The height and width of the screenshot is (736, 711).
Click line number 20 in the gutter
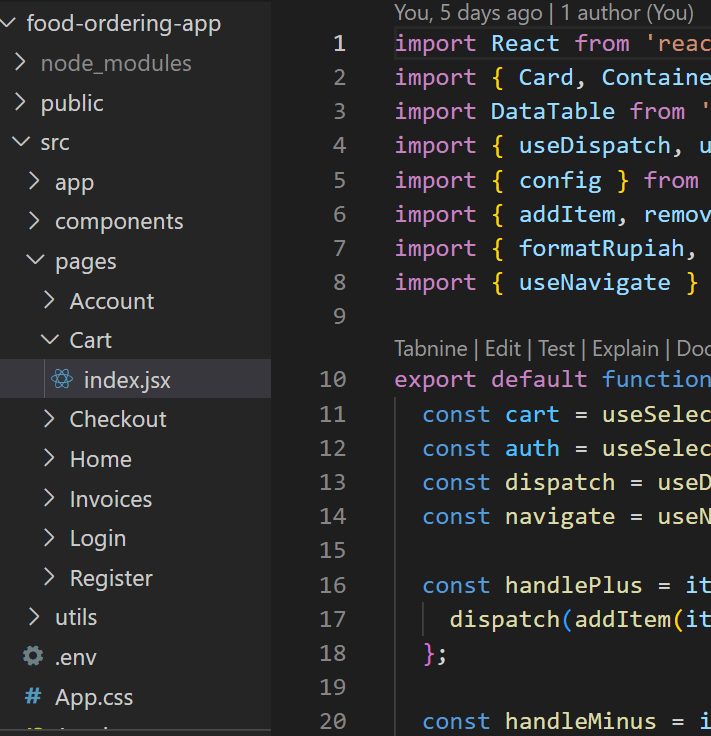pyautogui.click(x=333, y=721)
